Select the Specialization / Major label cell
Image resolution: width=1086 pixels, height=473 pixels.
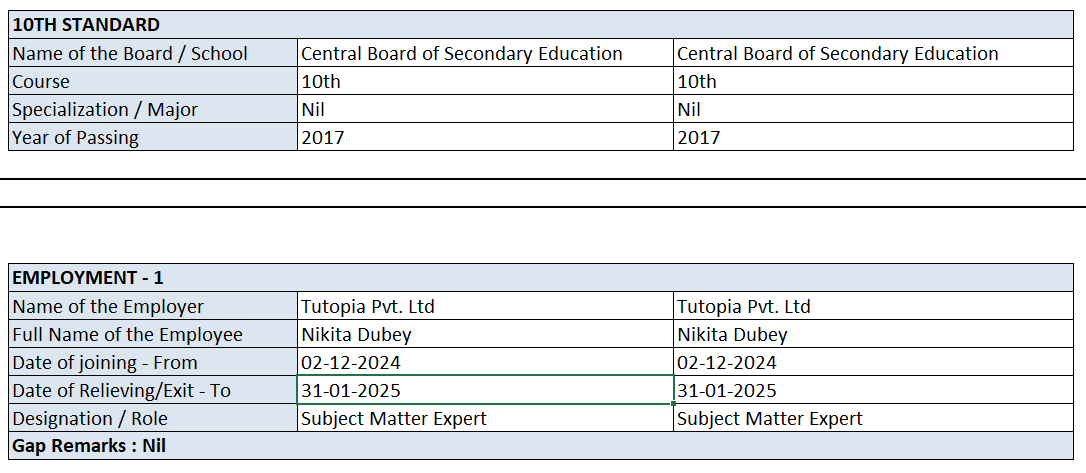coord(106,110)
